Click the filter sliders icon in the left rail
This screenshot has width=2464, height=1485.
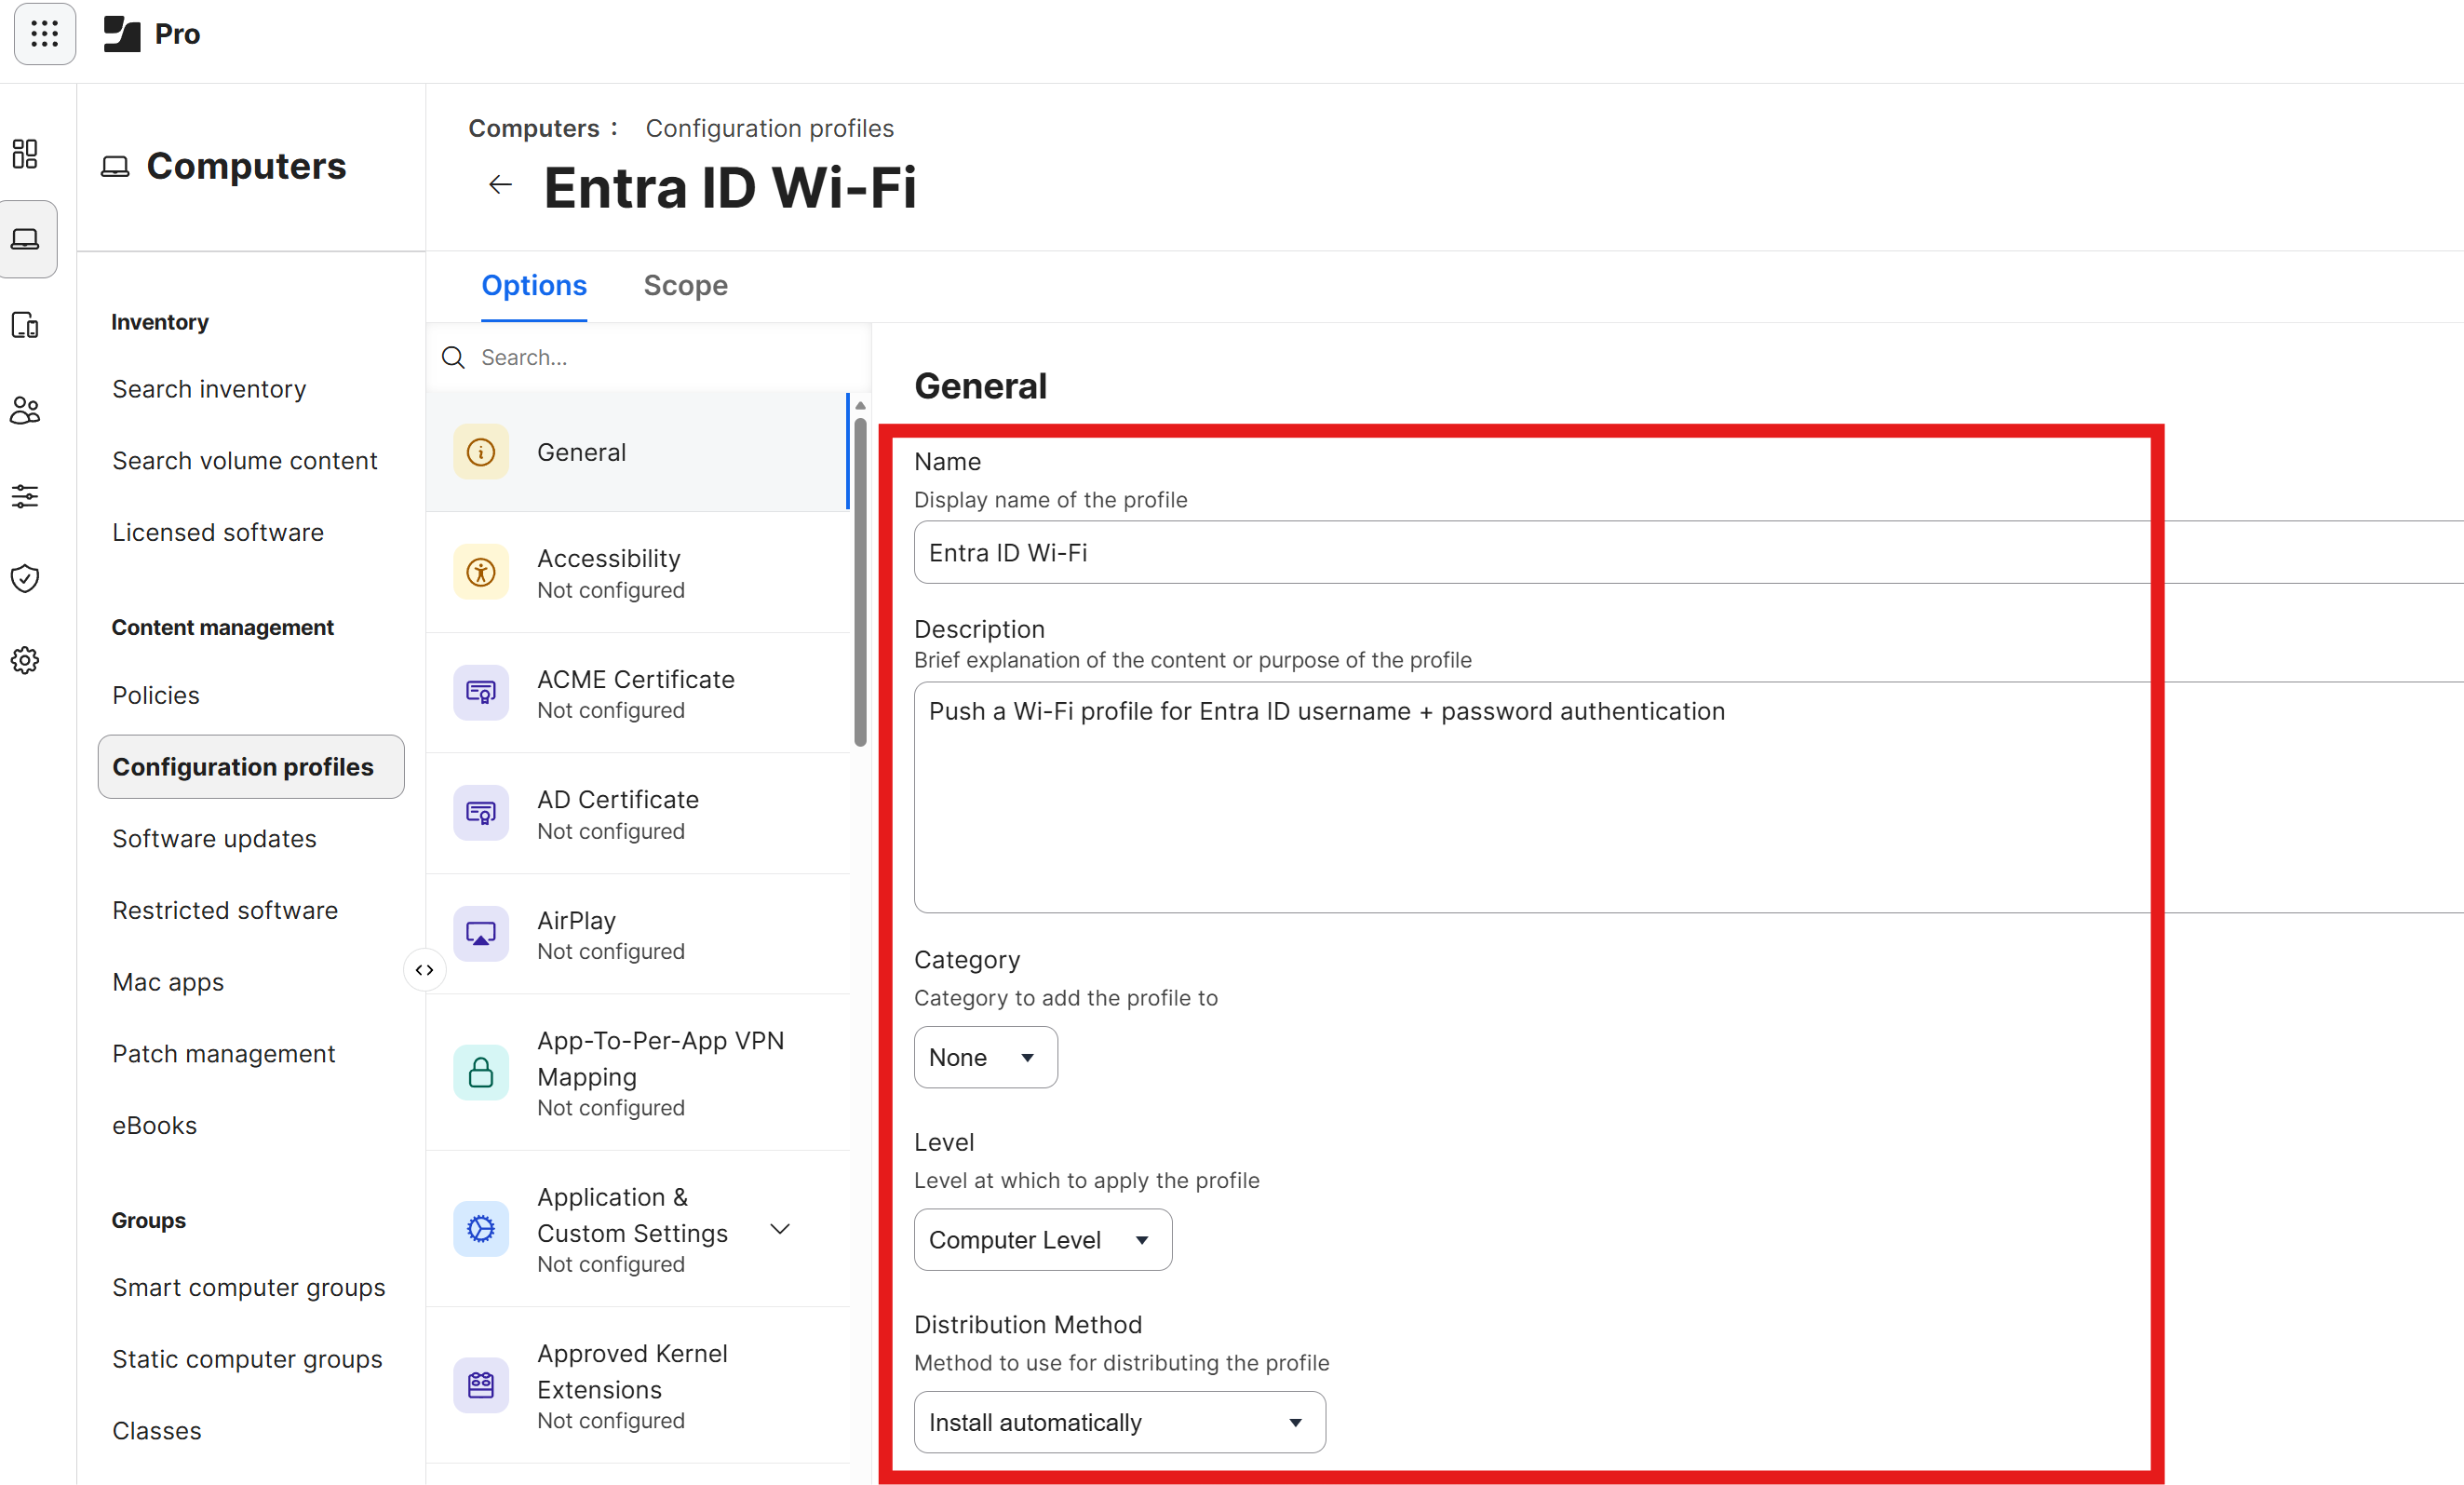(25, 496)
